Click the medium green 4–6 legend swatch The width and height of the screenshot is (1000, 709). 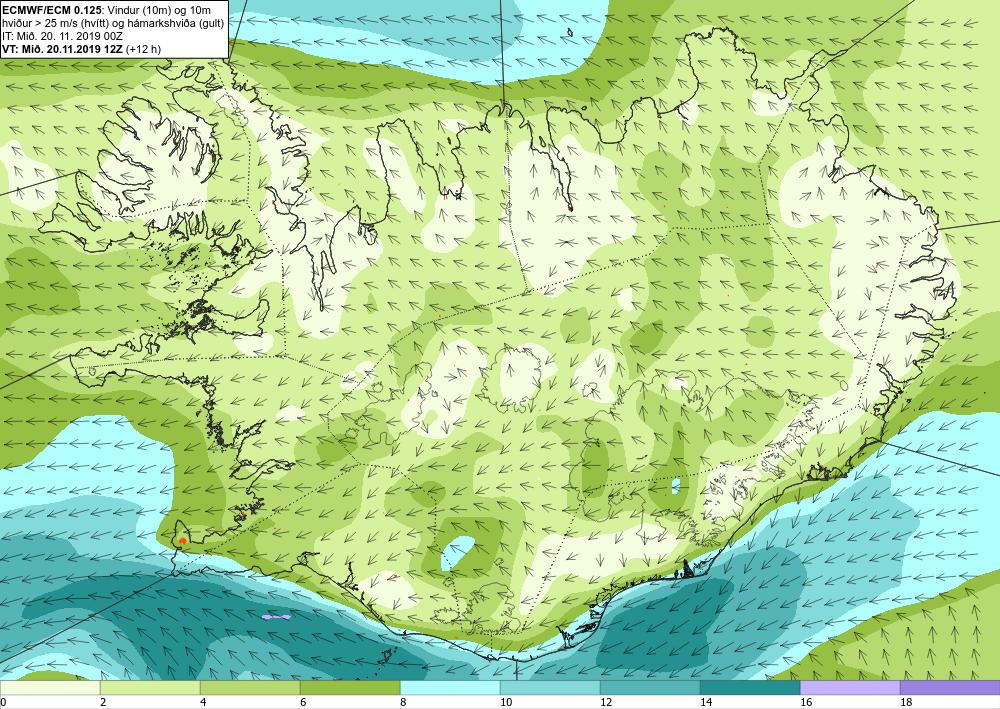pos(250,688)
